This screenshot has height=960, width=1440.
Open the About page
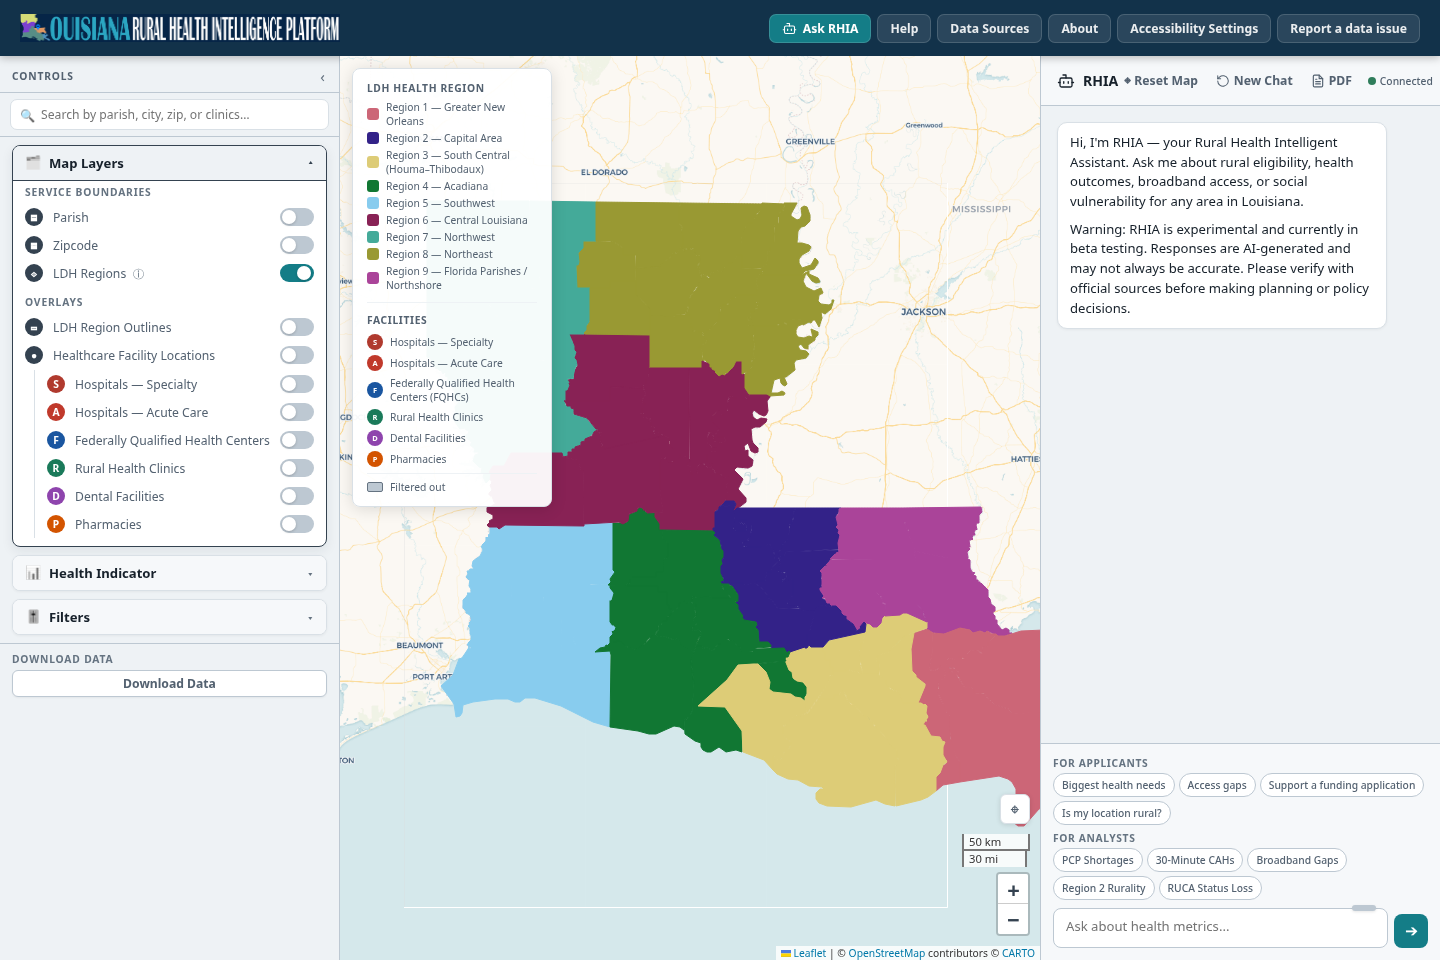click(1079, 28)
